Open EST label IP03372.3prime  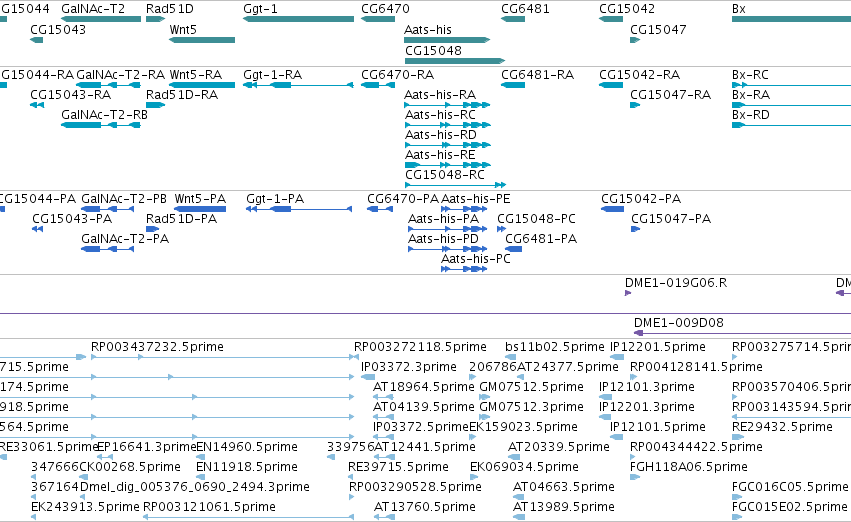tap(409, 367)
